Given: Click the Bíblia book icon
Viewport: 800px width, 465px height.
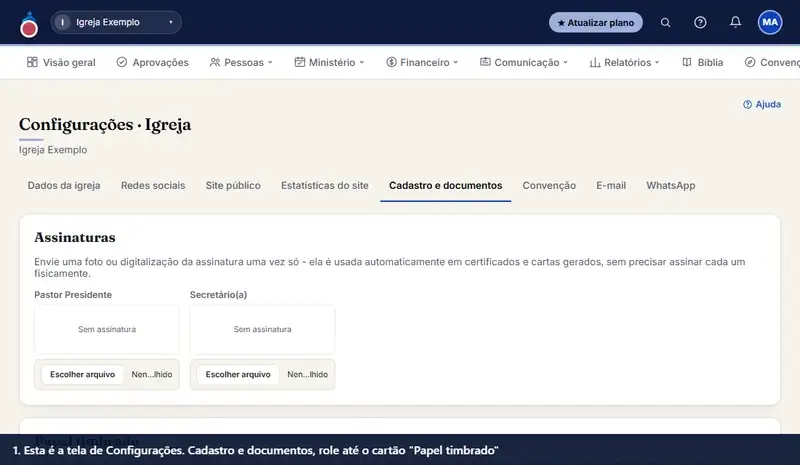Looking at the screenshot, I should pos(687,62).
